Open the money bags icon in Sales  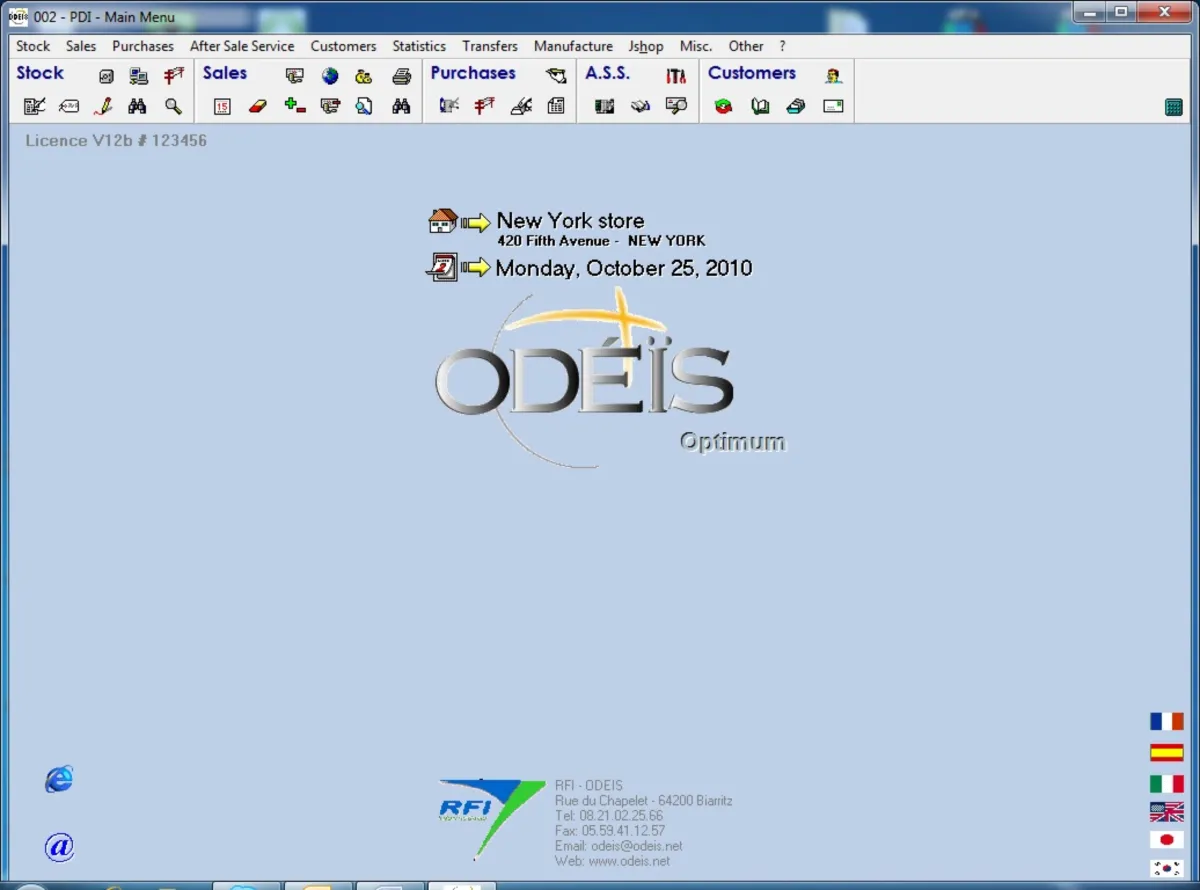pyautogui.click(x=364, y=76)
